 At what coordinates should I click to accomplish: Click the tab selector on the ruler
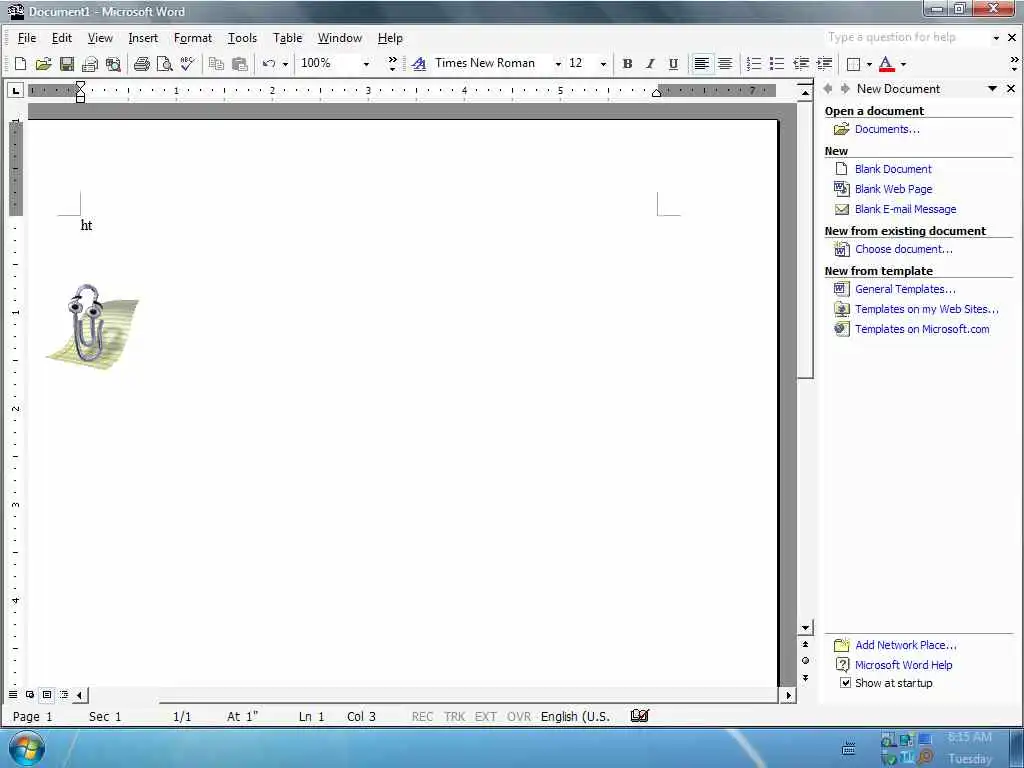coord(16,90)
